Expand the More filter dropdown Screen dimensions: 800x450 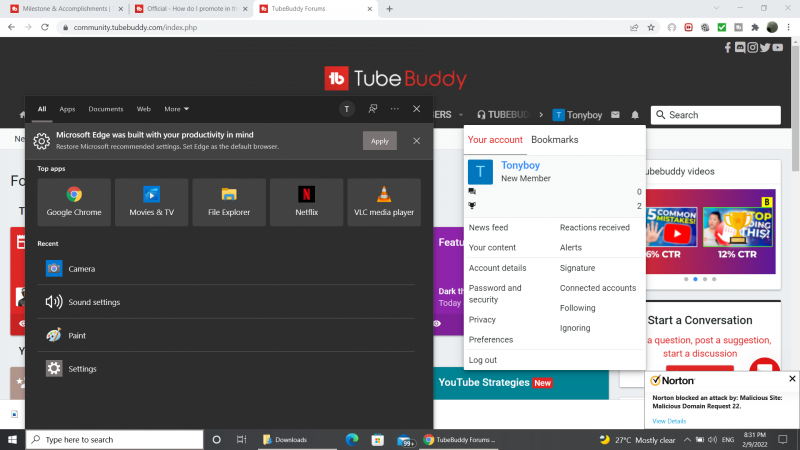(176, 109)
